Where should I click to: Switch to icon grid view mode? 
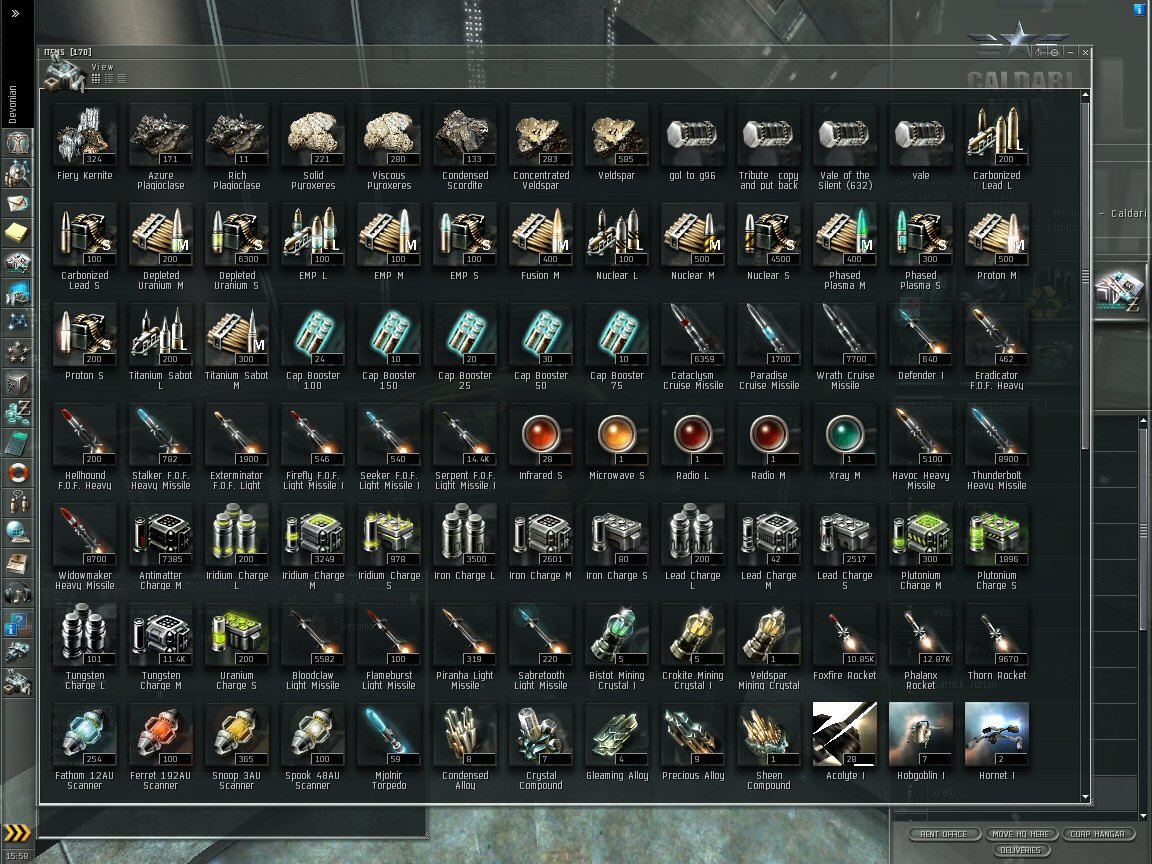[96, 79]
